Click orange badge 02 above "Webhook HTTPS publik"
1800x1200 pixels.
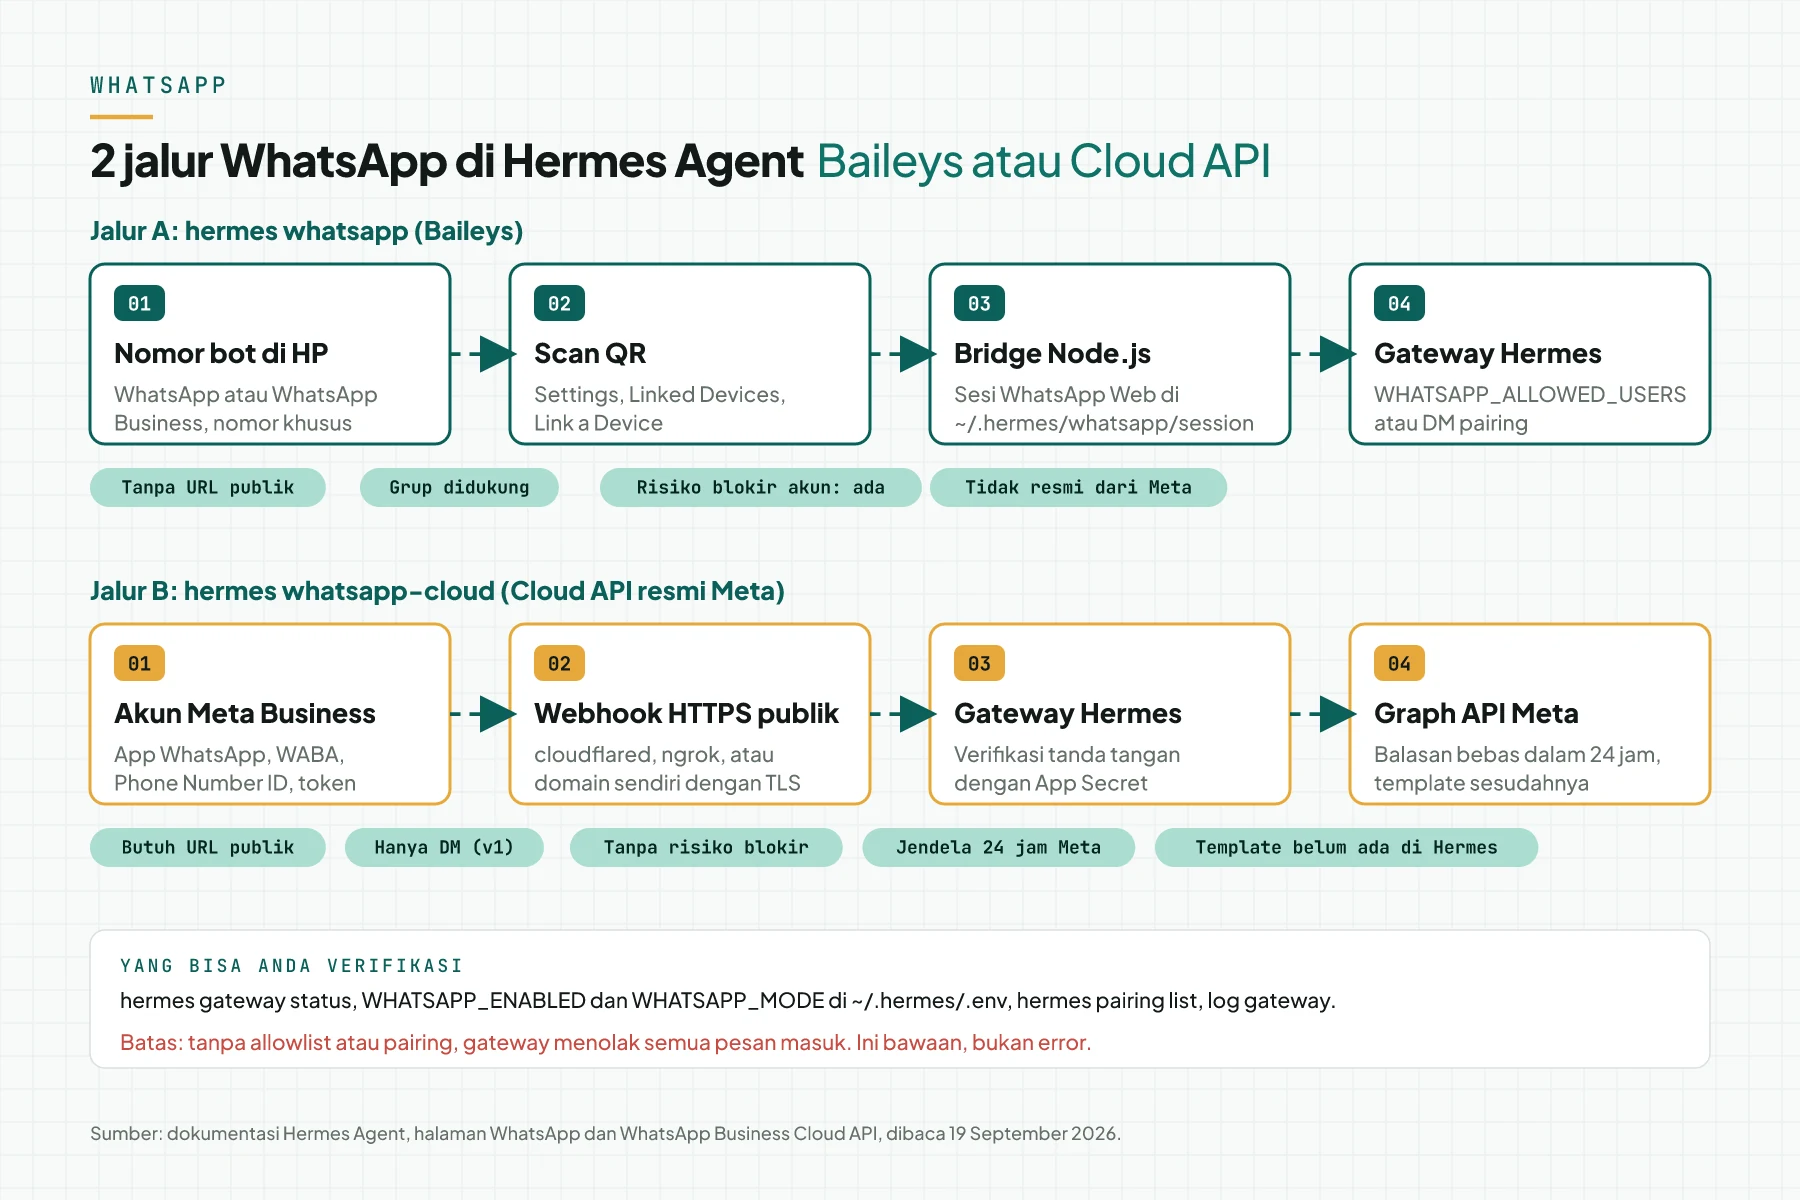pos(559,663)
